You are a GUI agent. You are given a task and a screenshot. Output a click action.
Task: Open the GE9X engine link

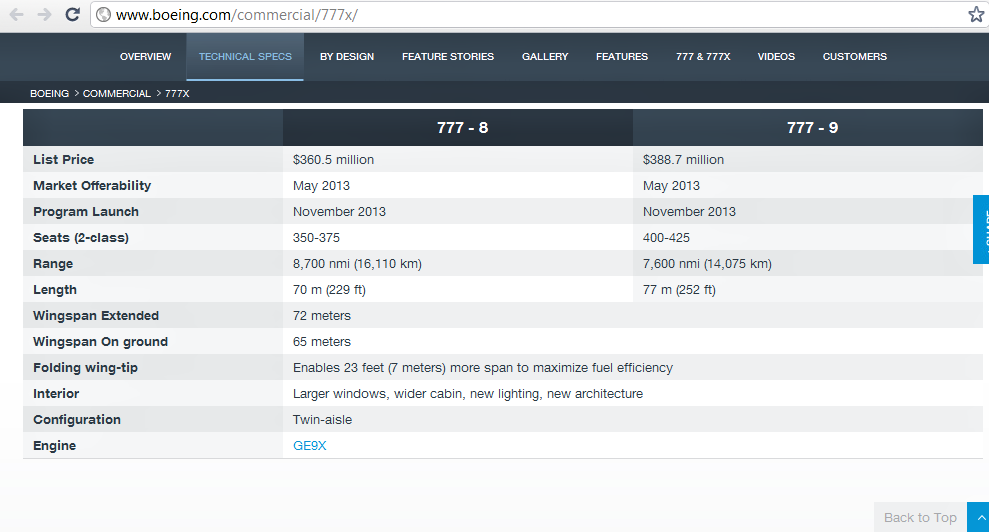pyautogui.click(x=310, y=446)
